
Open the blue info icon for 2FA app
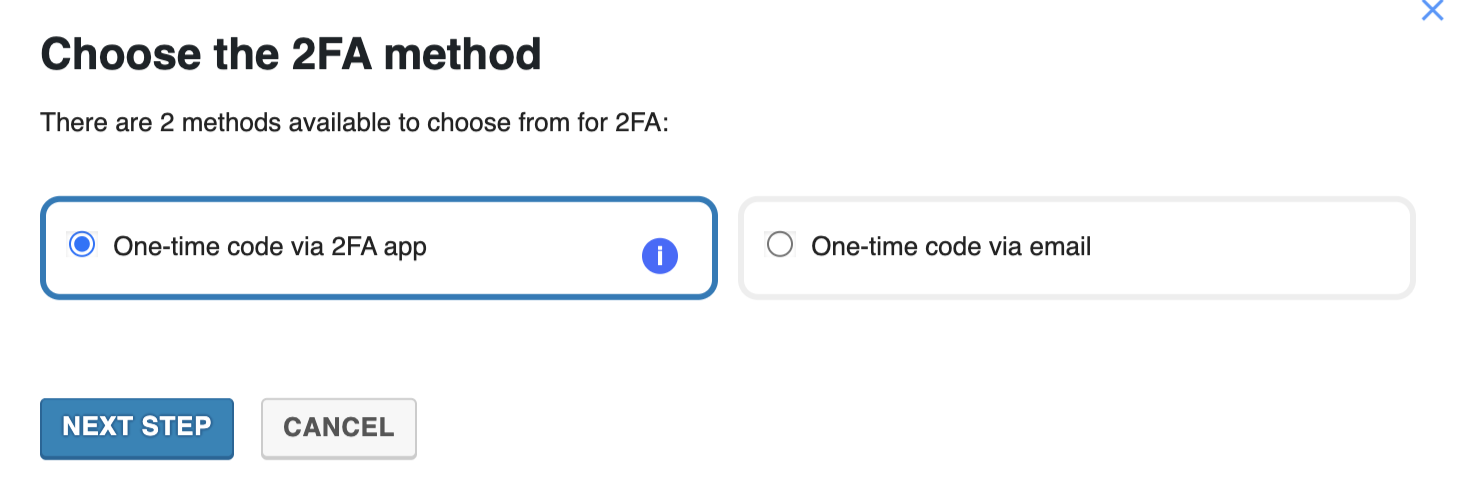(660, 257)
